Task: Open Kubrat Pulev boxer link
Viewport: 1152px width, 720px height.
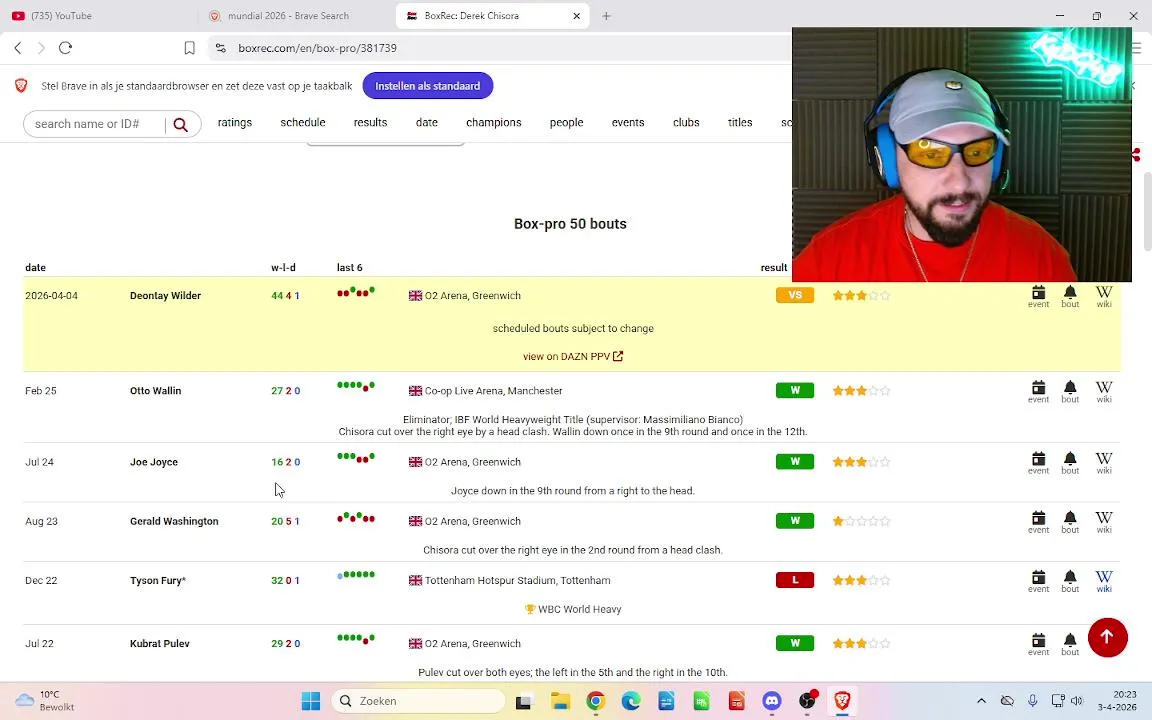Action: click(x=159, y=644)
